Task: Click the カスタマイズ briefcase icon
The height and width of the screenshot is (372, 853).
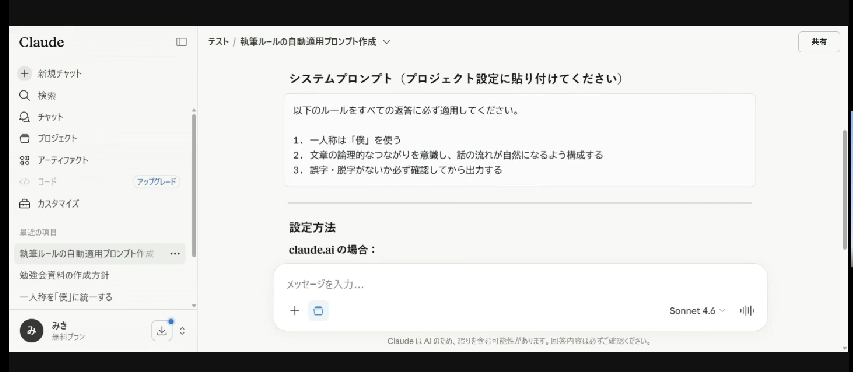Action: coord(24,204)
